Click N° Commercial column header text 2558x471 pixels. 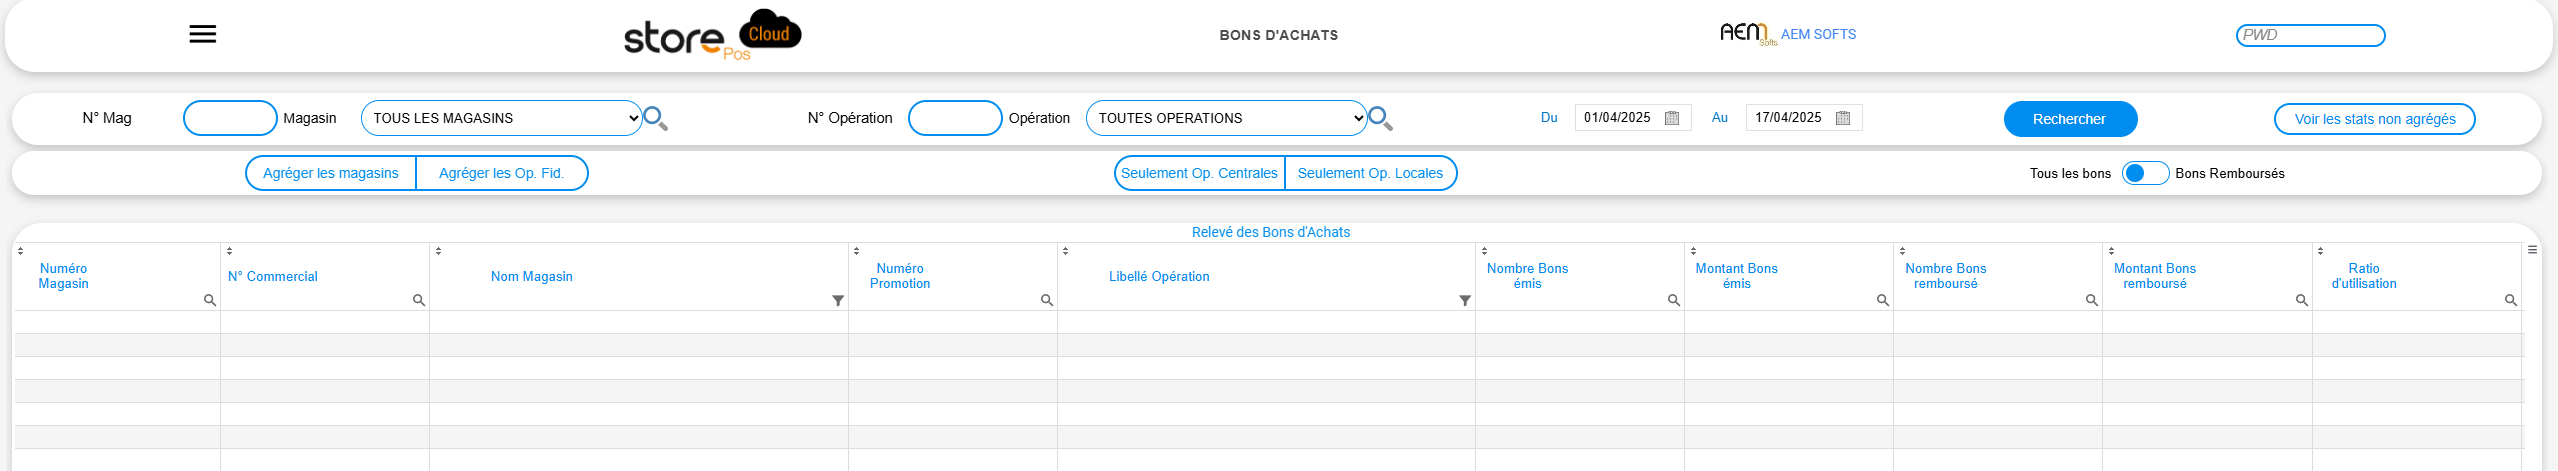[273, 277]
